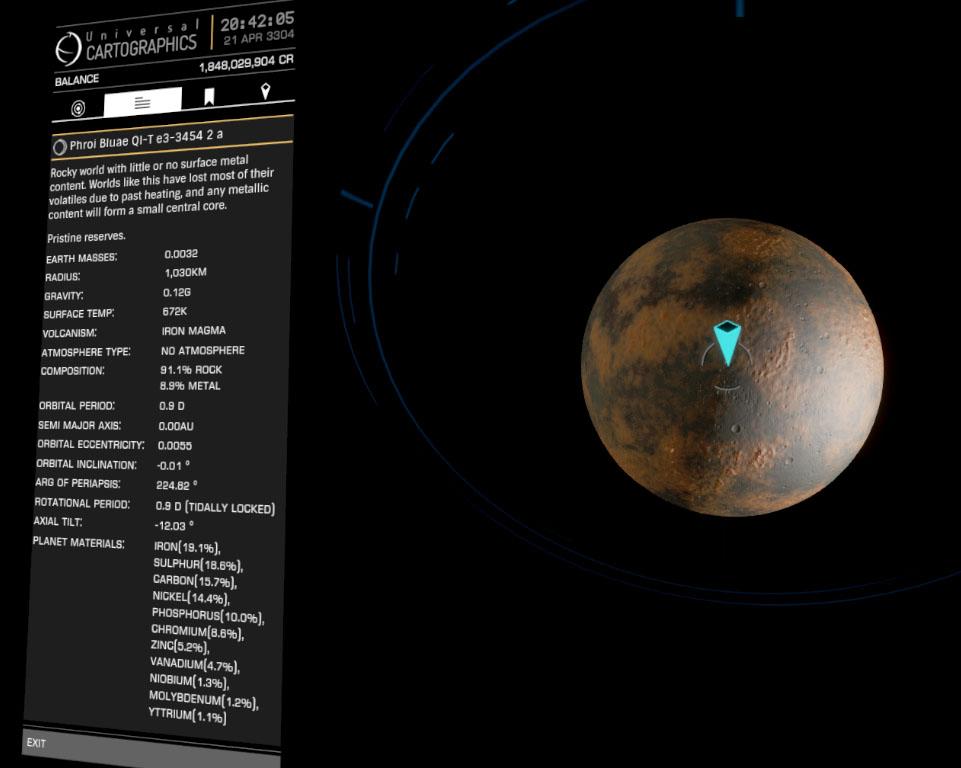Select the details list tab
Screen dimensions: 961x768
coord(143,102)
